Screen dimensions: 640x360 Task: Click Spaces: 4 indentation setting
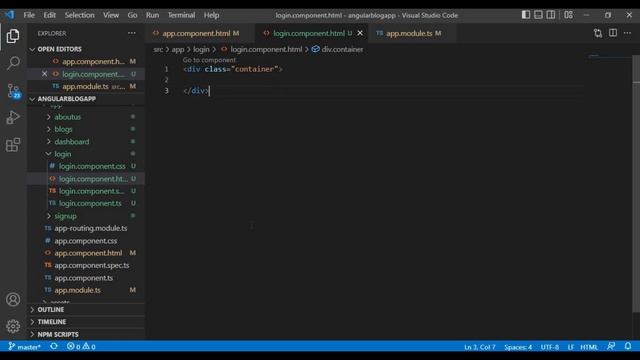click(x=518, y=347)
